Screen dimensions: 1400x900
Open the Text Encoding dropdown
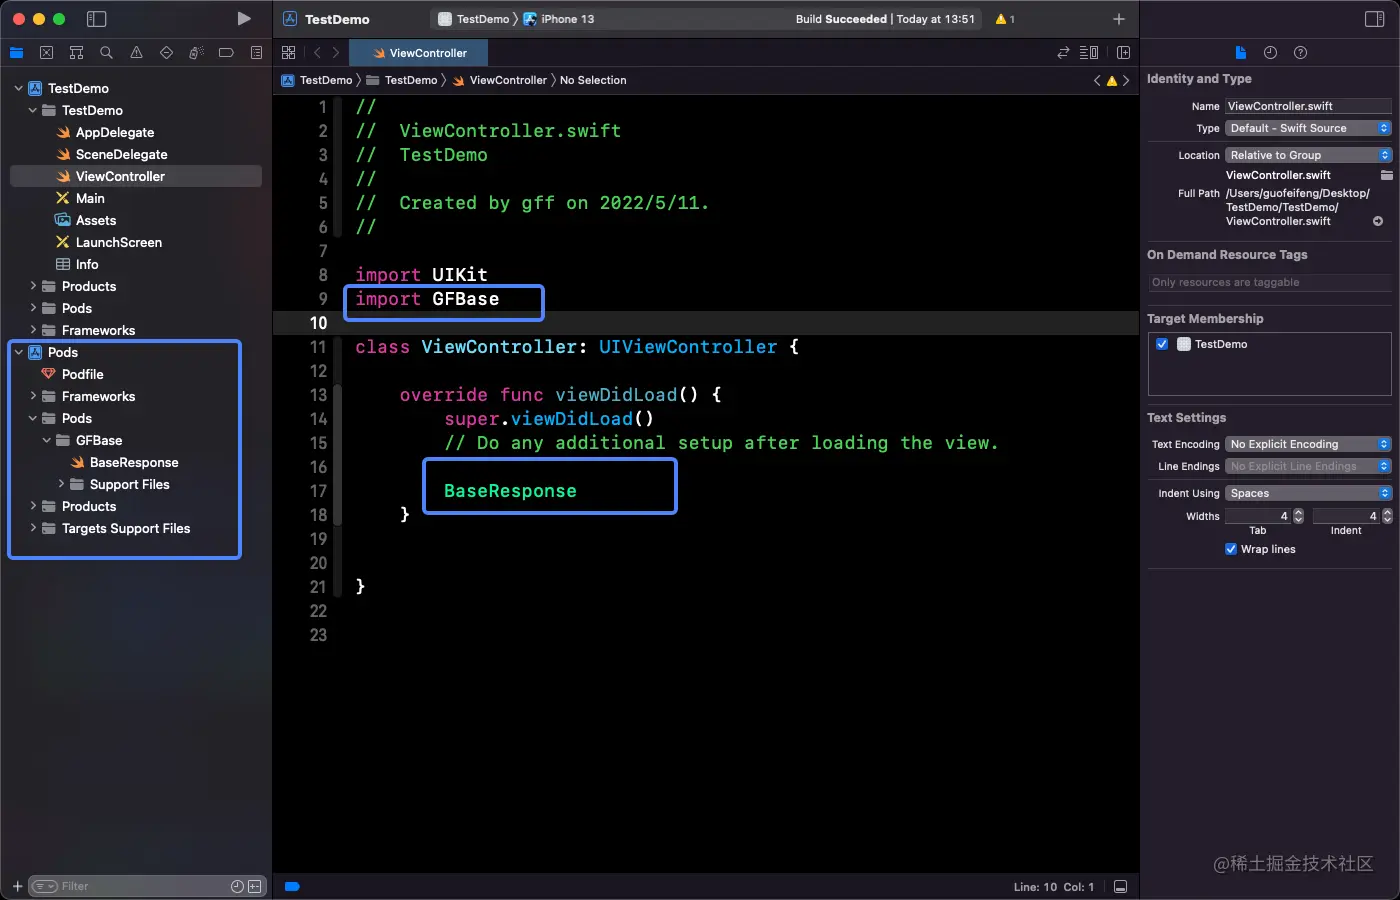pos(1308,444)
